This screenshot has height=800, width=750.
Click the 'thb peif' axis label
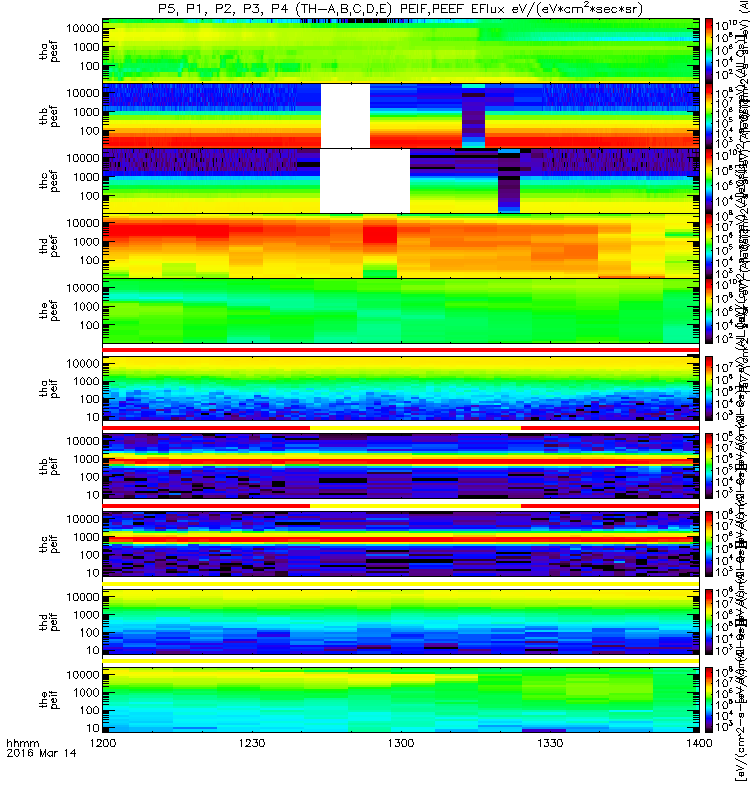point(49,466)
